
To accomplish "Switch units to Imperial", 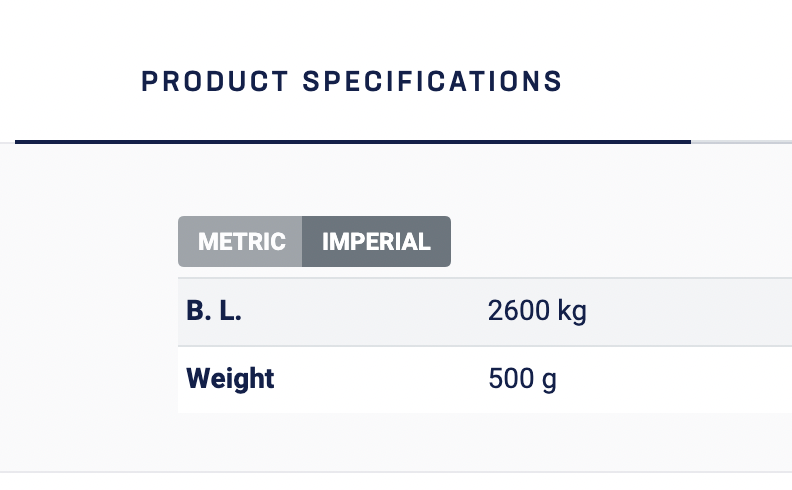I will pos(376,242).
